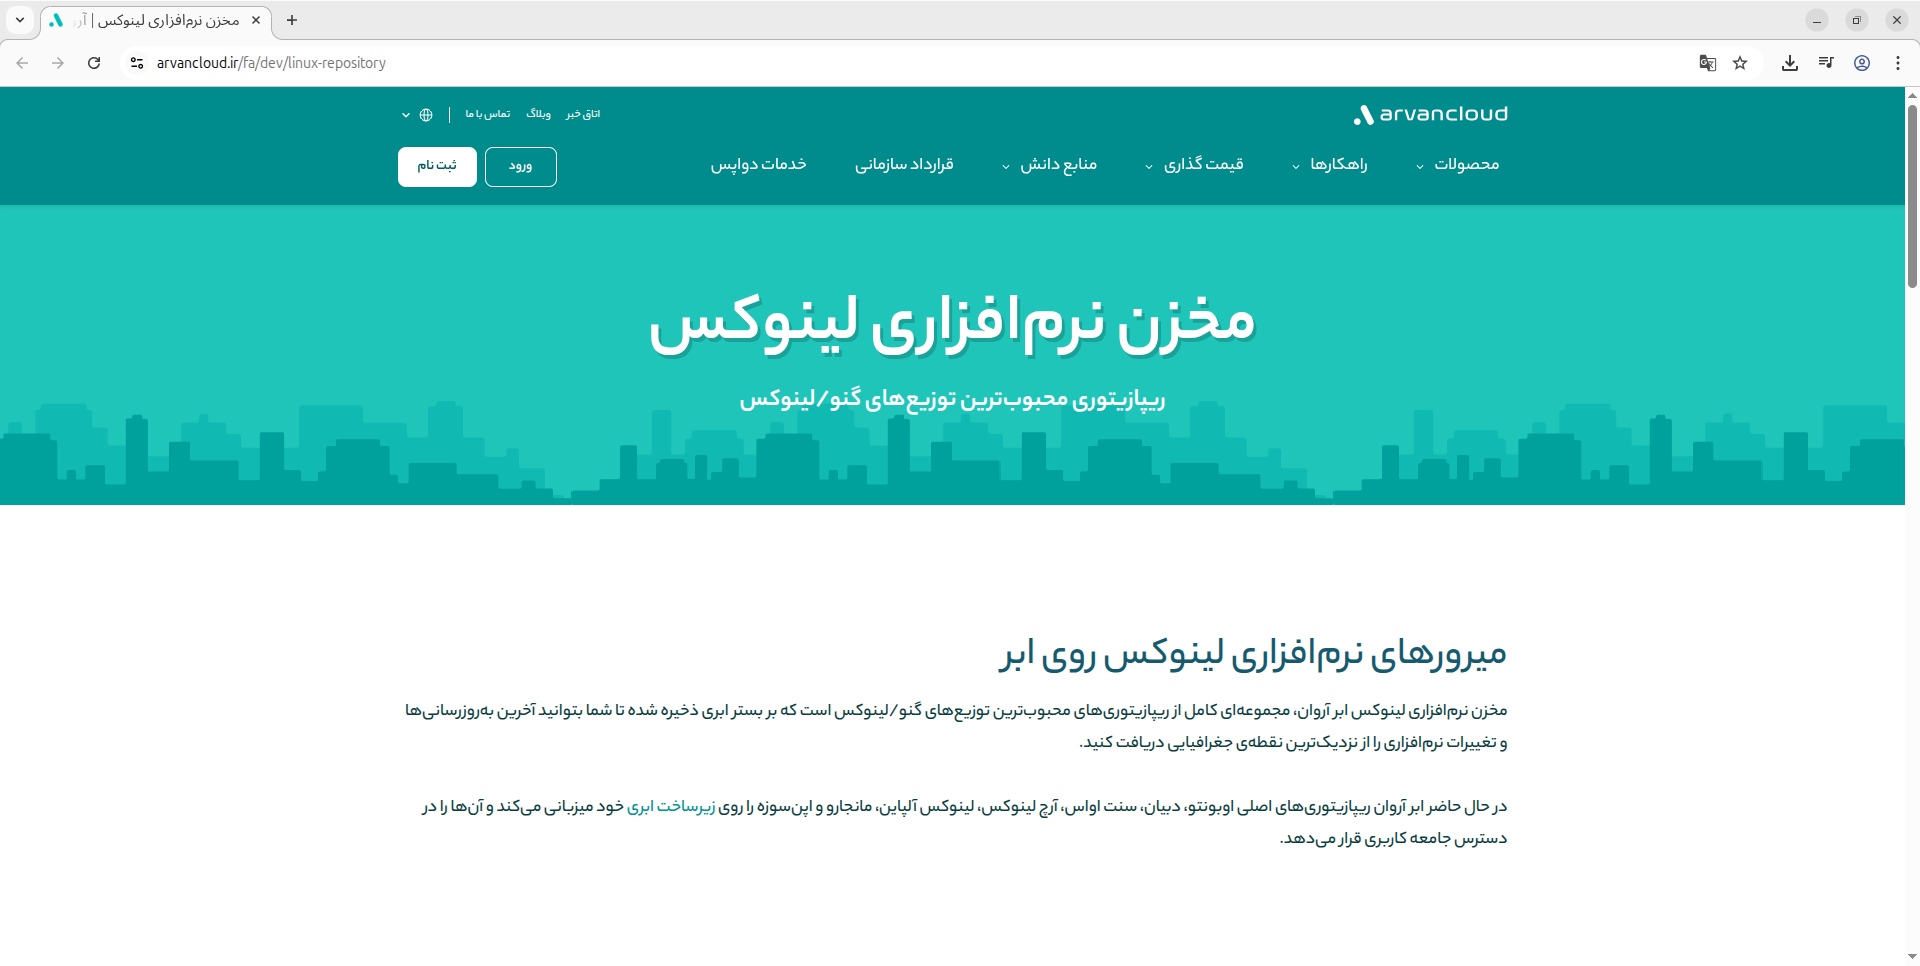Click the ثبت نام signup button
This screenshot has width=1920, height=966.
437,167
